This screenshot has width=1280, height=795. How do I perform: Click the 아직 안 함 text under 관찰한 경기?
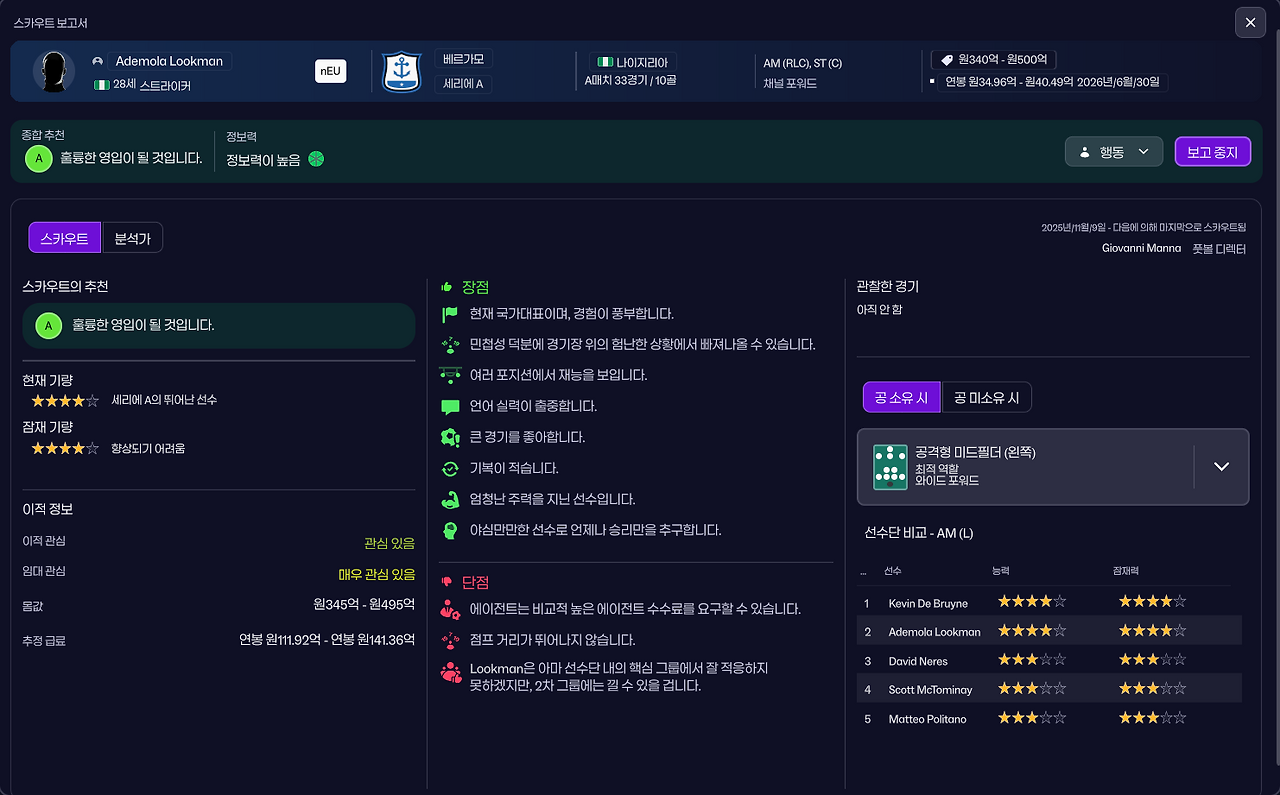(880, 310)
